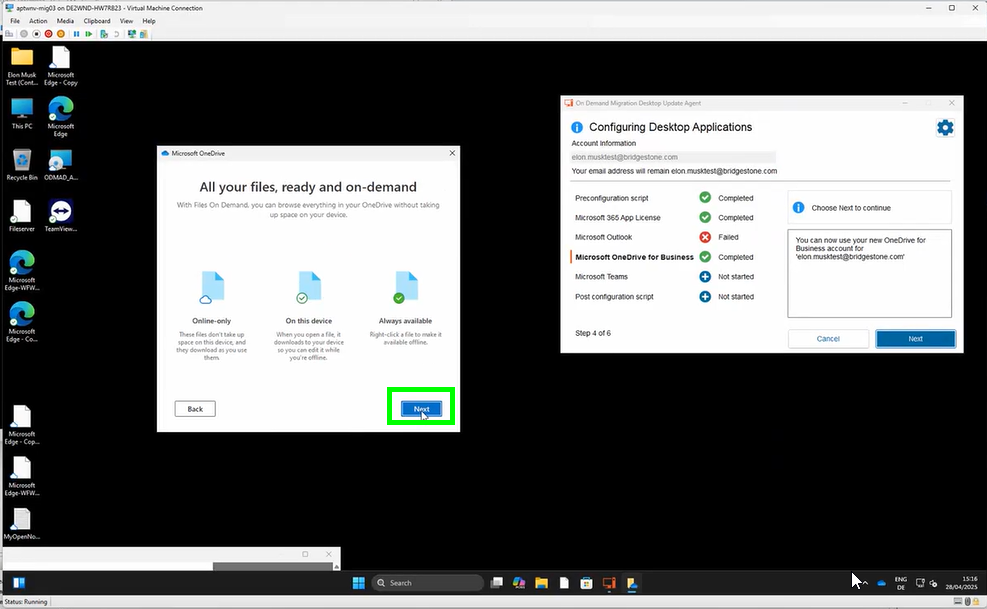Click the OneDrive setup taskbar icon
Screen dimensions: 987x609
[x=631, y=583]
